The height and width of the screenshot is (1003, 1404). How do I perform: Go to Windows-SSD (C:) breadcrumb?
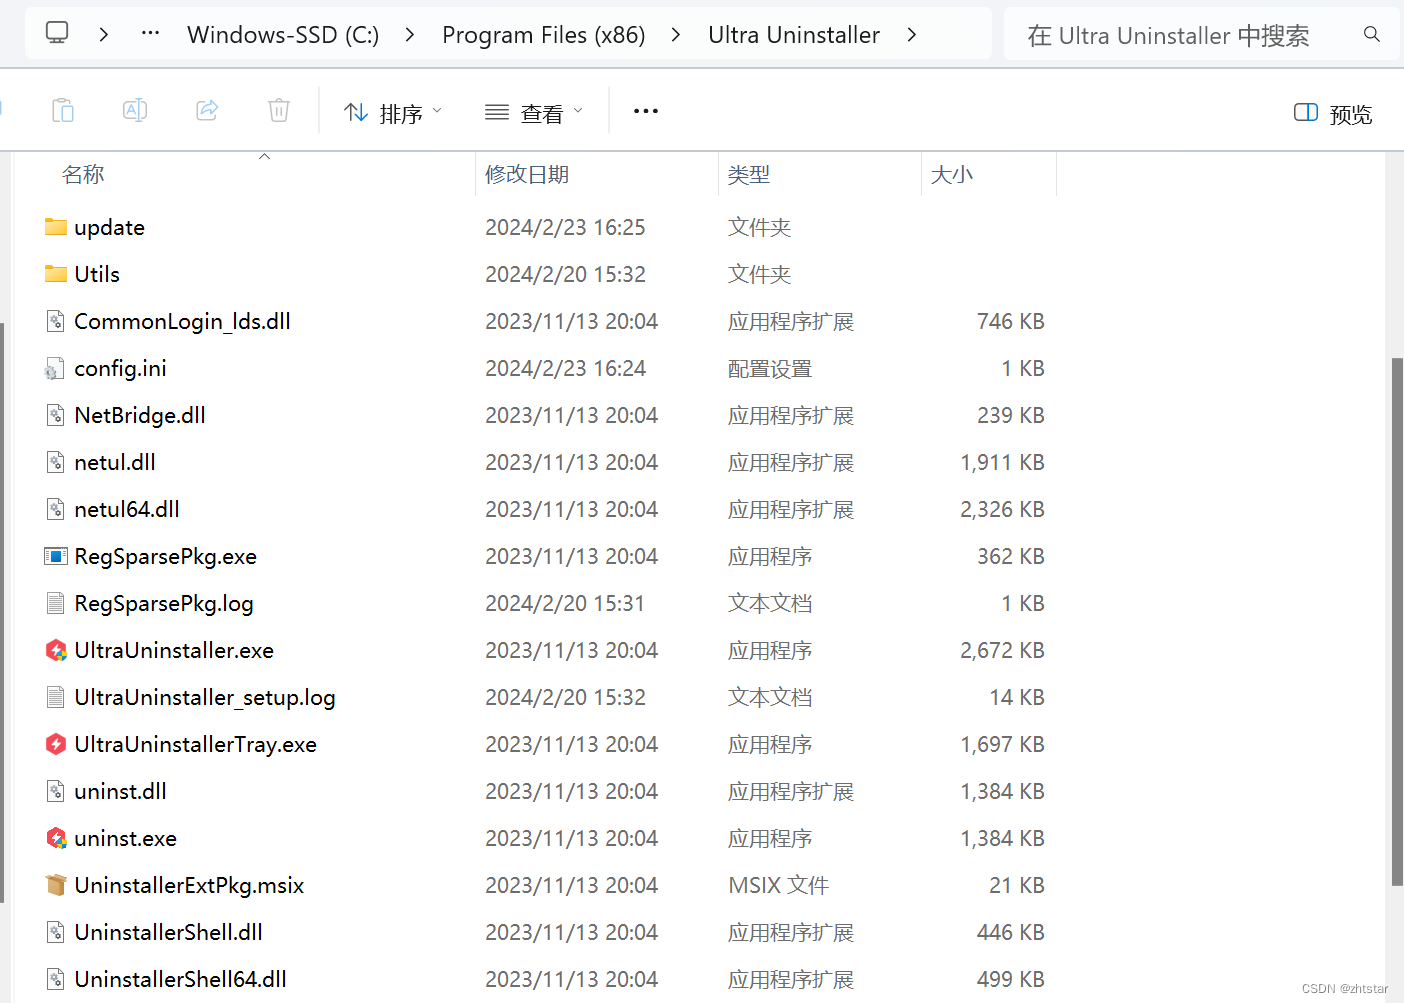tap(283, 35)
